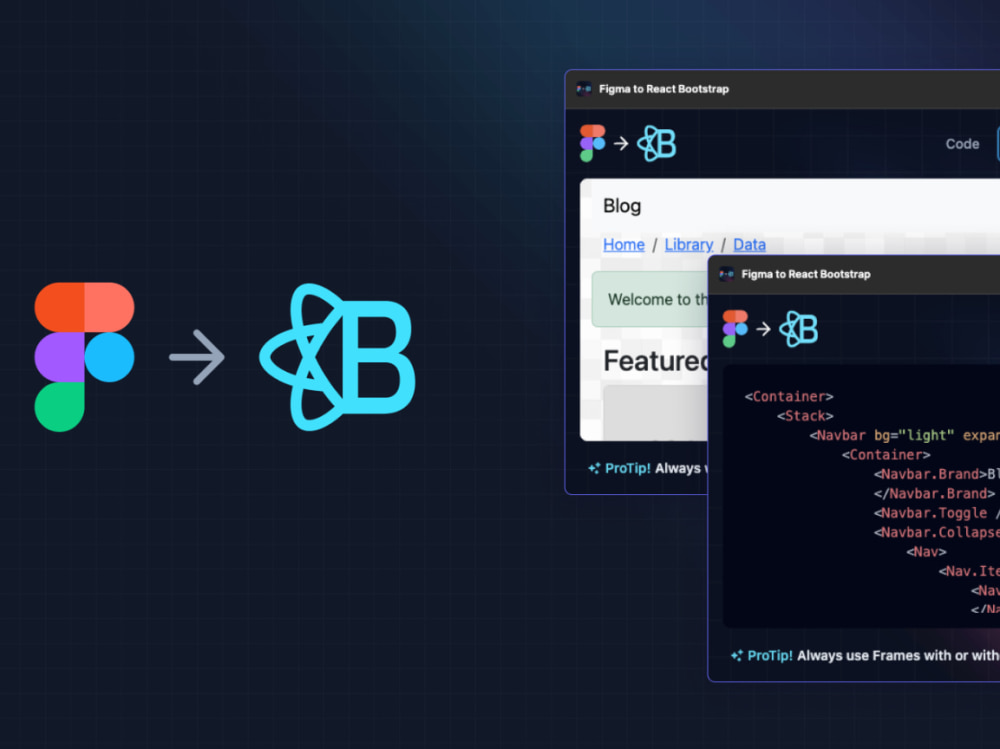Click the large React Bootstrap logo
Viewport: 1000px width, 749px height.
(337, 357)
